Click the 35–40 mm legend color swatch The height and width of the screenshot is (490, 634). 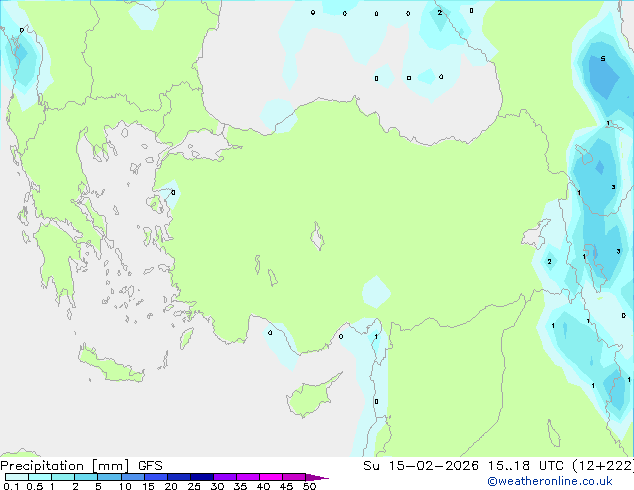click(248, 477)
